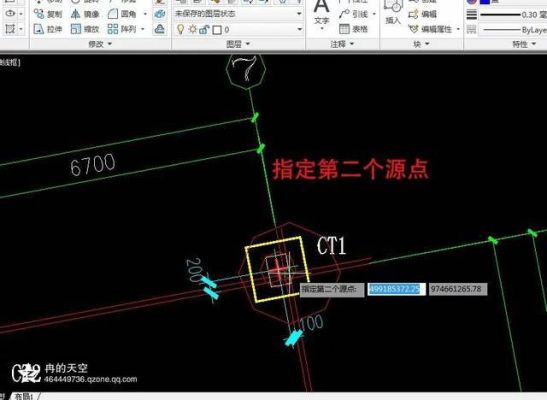The height and width of the screenshot is (400, 547).
Task: Click the grid bubble number 7
Action: (x=246, y=69)
